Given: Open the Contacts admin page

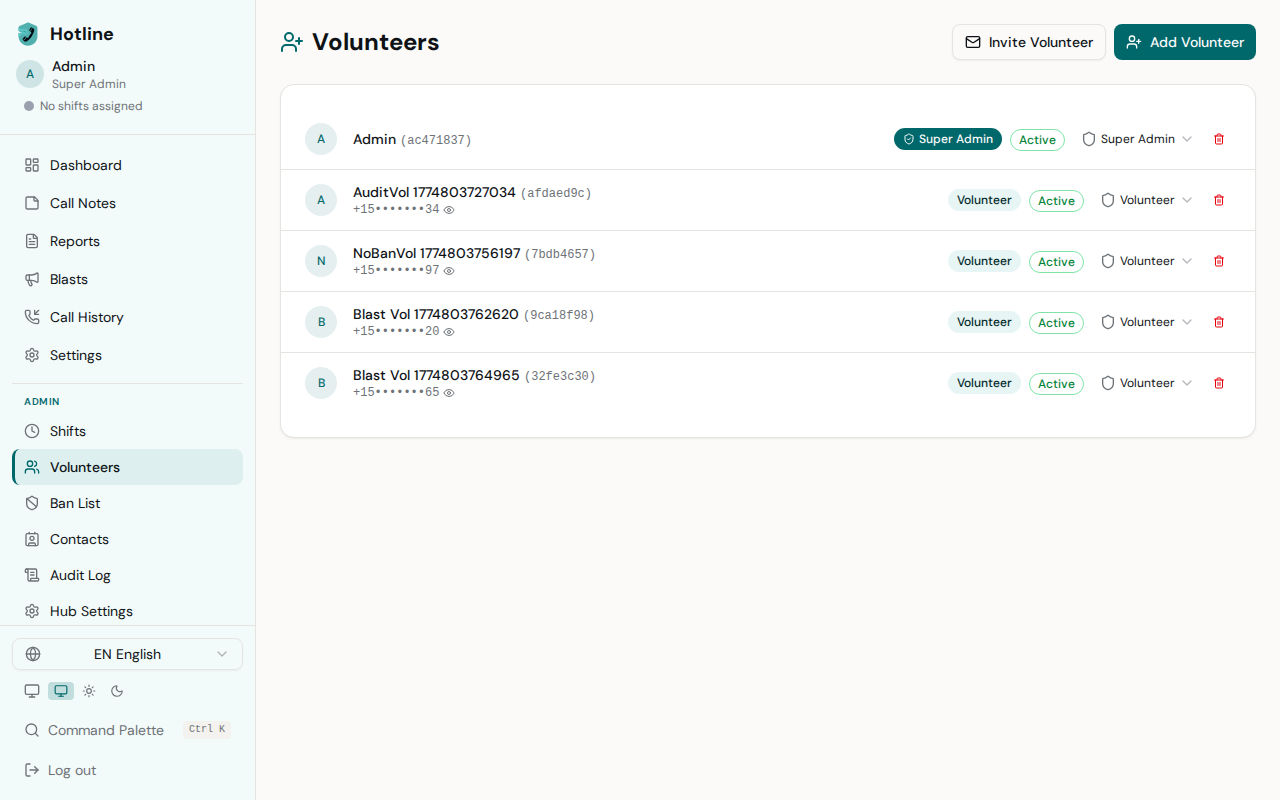Looking at the screenshot, I should tap(79, 539).
